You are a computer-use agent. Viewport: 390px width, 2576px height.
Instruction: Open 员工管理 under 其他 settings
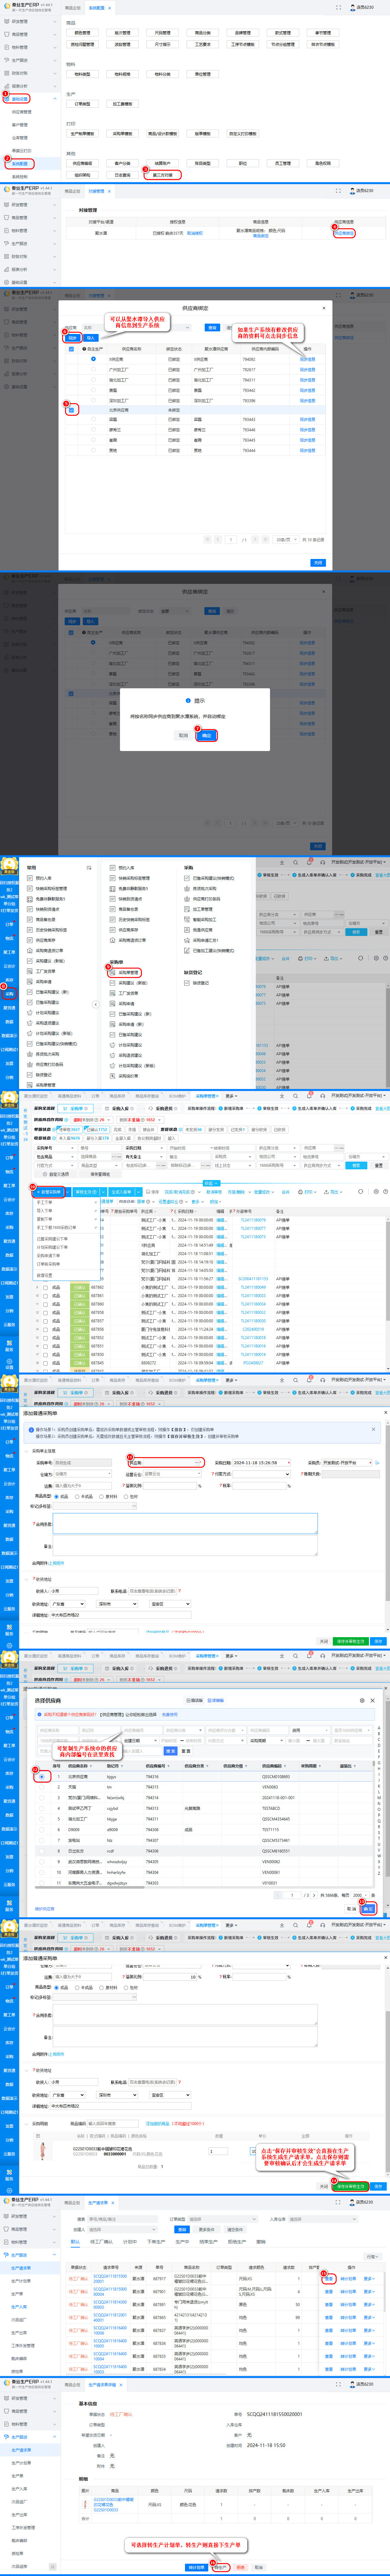tap(283, 163)
